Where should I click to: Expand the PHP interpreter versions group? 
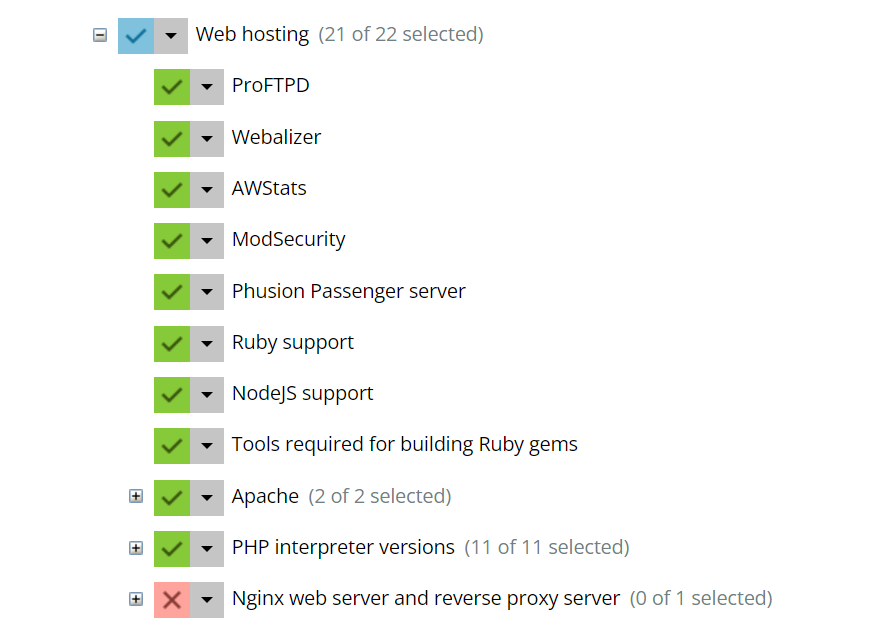(136, 548)
